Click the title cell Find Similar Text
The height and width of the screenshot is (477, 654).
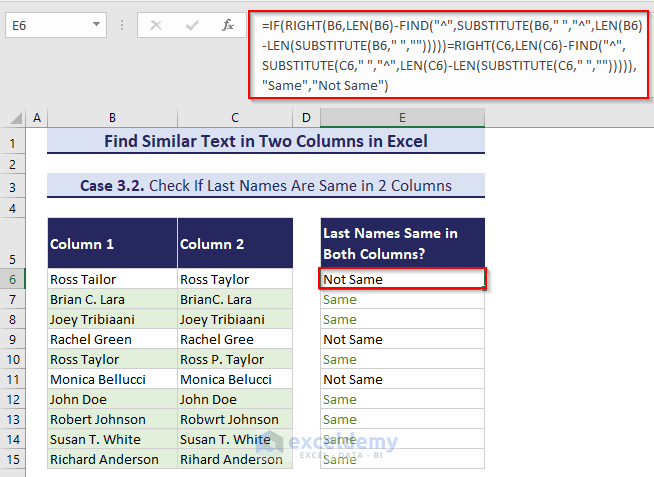pyautogui.click(x=266, y=141)
